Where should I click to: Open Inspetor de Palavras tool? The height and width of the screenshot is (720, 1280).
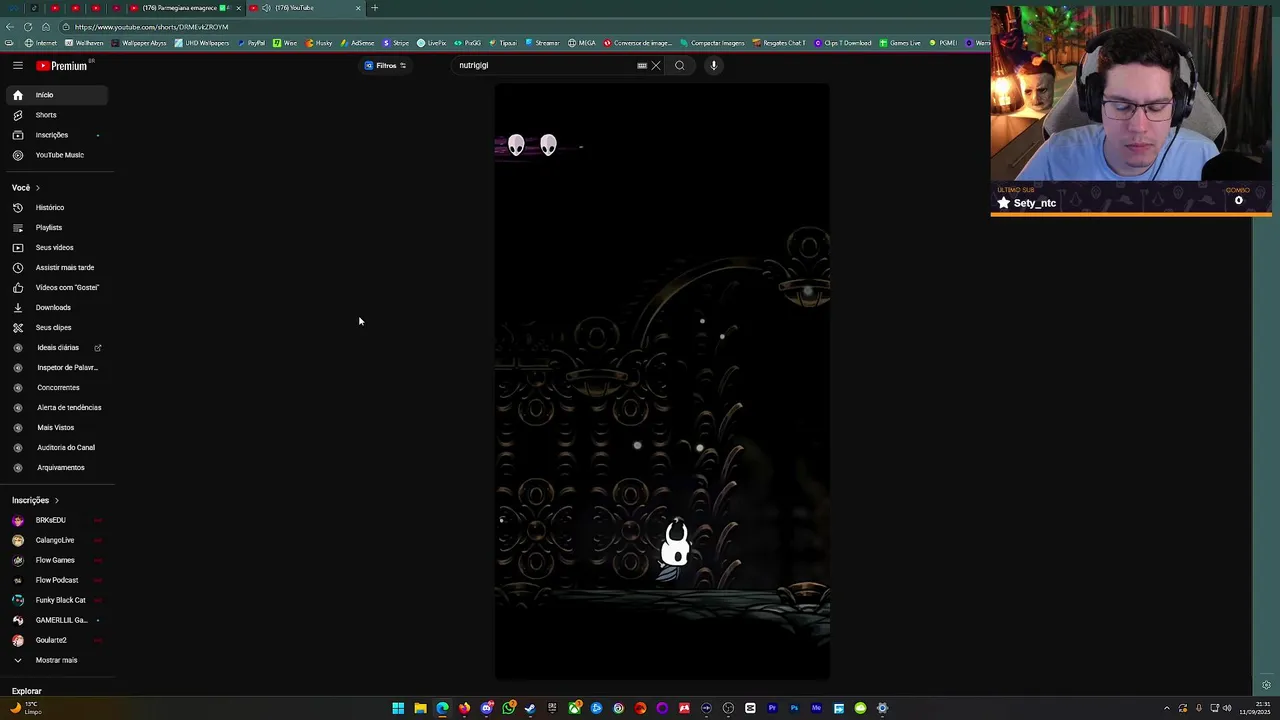coord(55,368)
